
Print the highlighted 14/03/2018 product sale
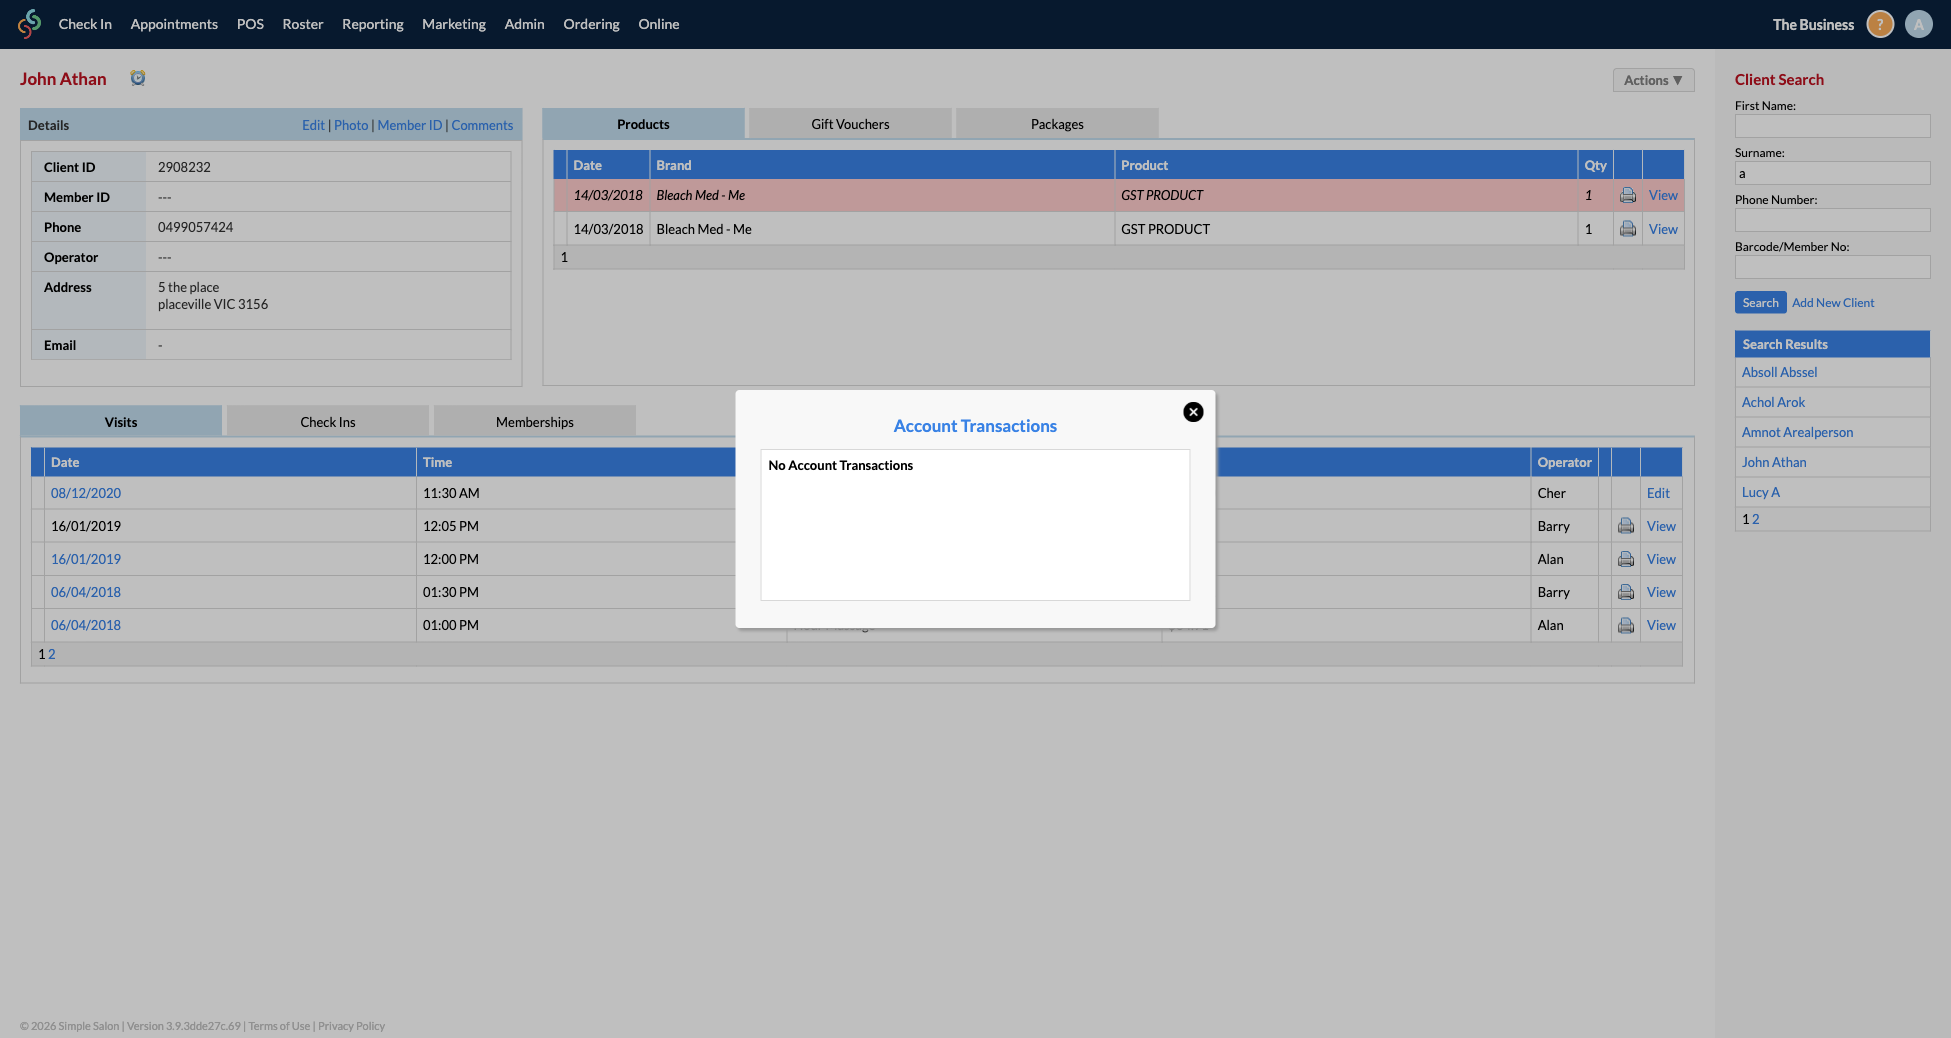(1627, 195)
